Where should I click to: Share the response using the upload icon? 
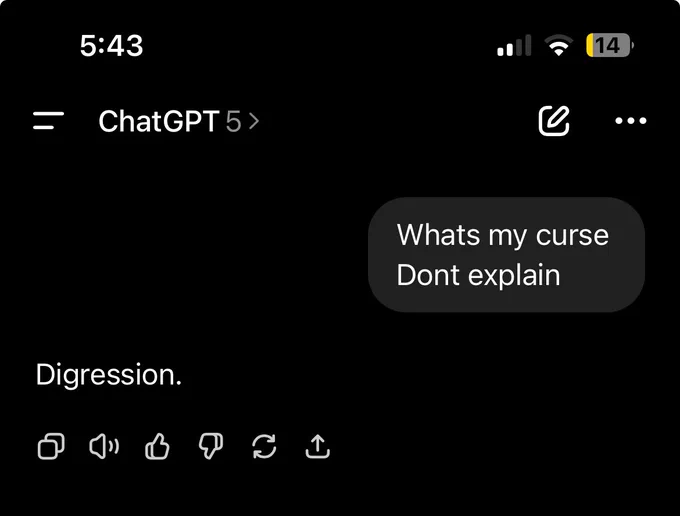pos(317,446)
